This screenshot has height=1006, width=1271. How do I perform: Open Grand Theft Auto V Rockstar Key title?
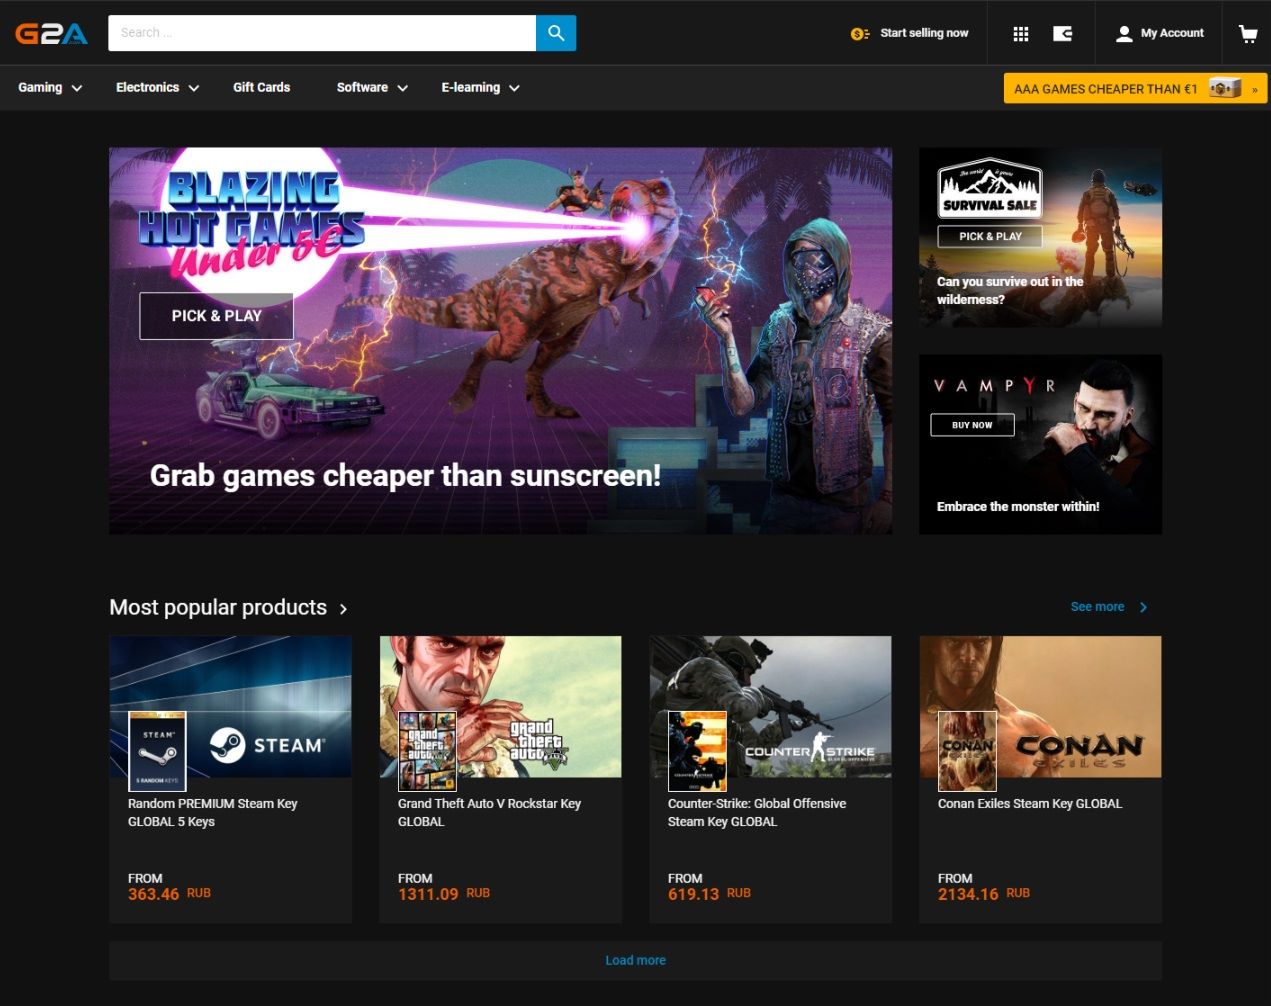coord(489,813)
